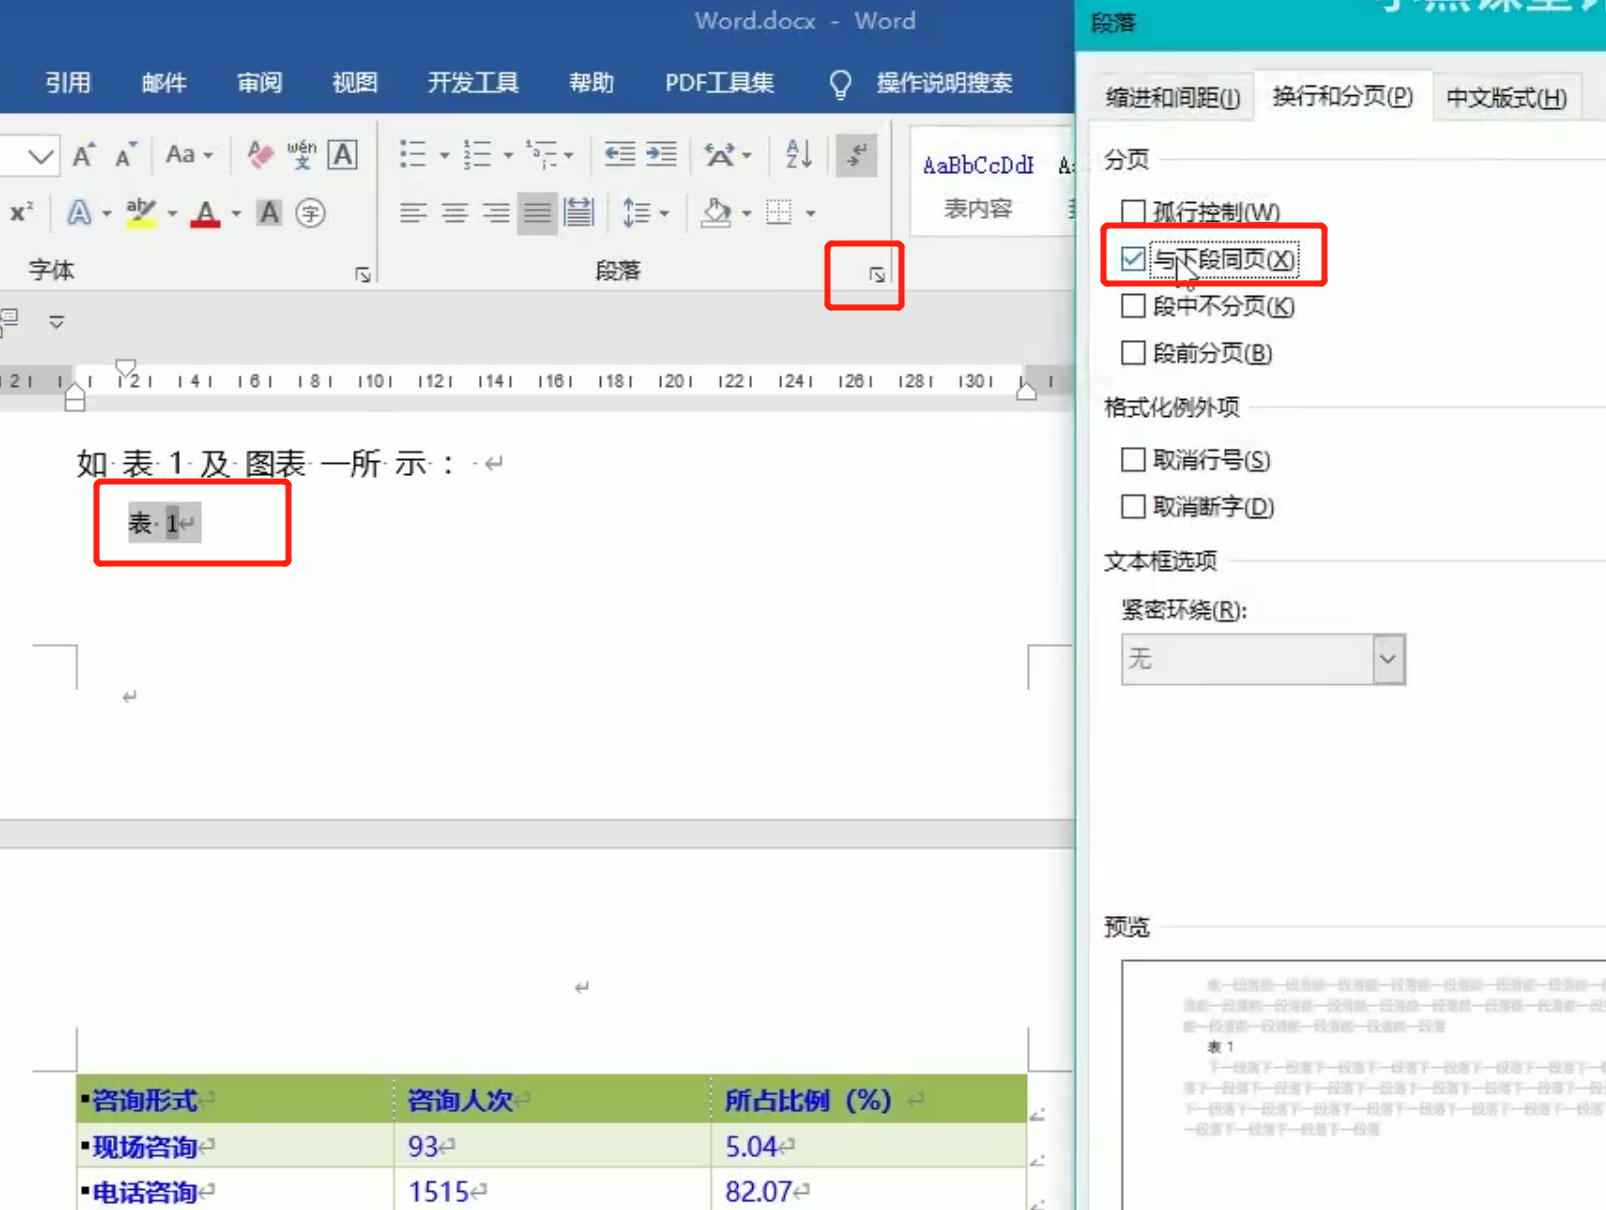Viewport: 1606px width, 1210px height.
Task: Click the Increase Indent icon
Action: [661, 154]
